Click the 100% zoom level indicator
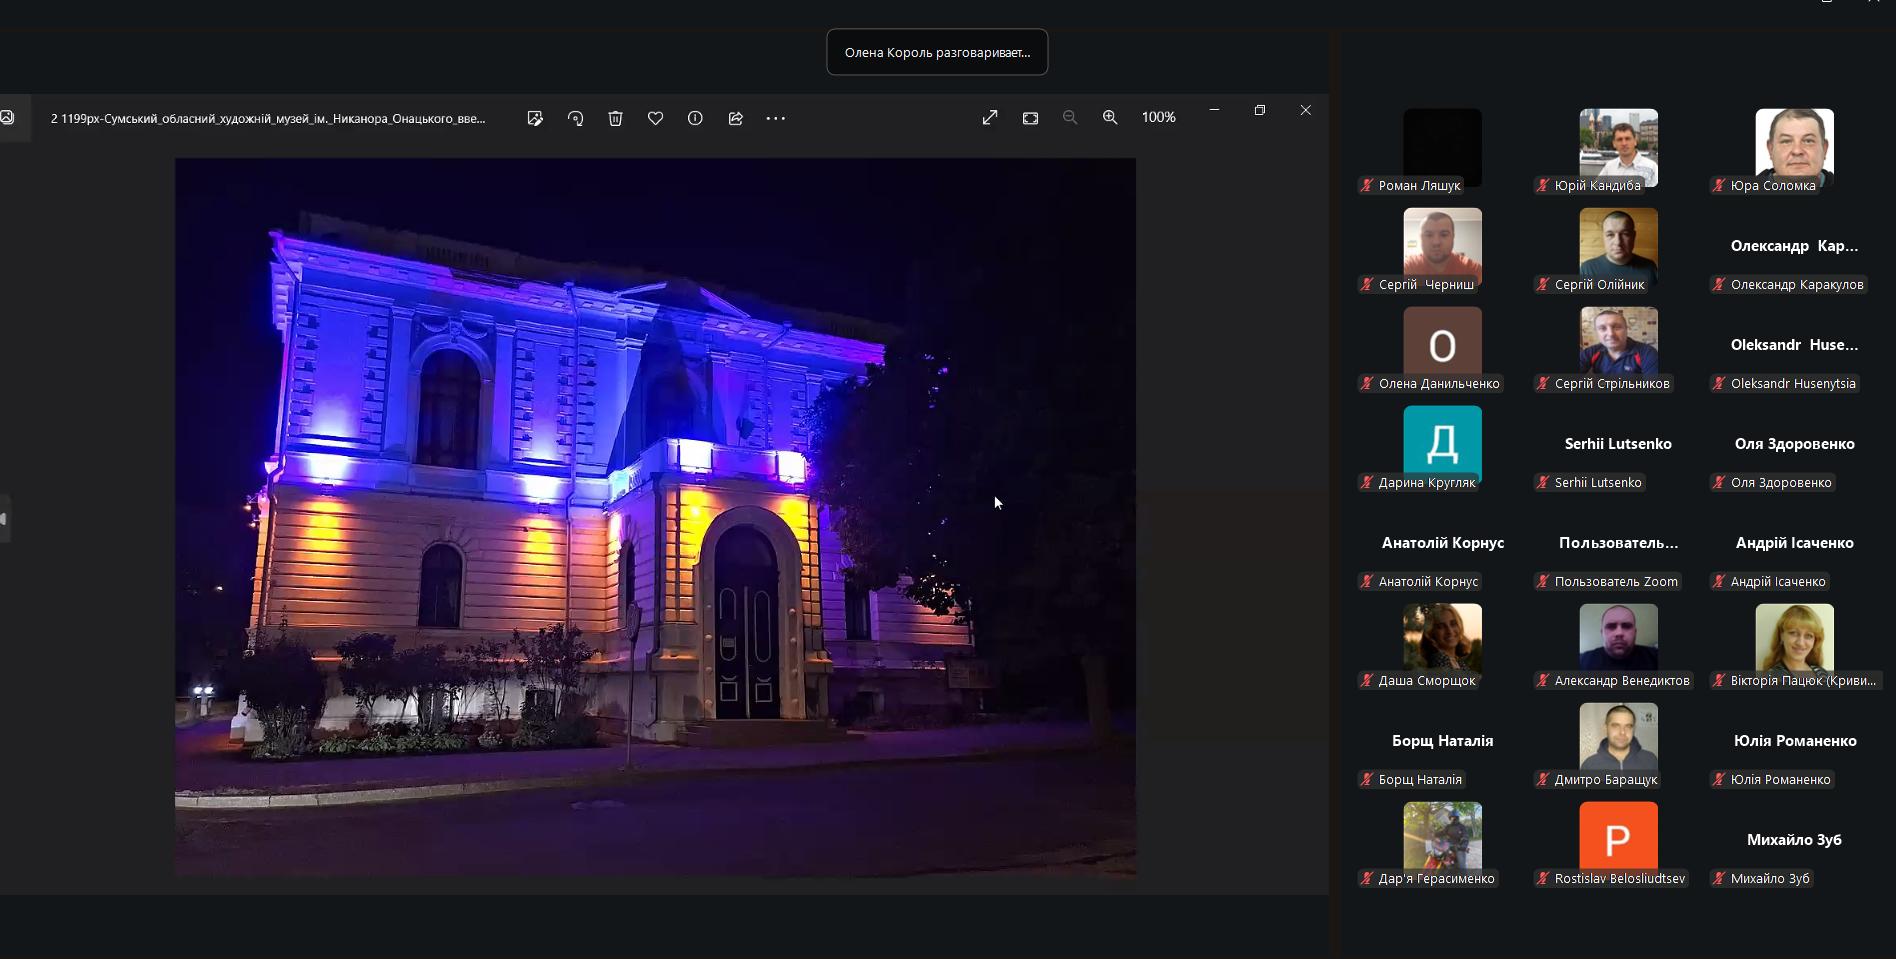This screenshot has width=1896, height=959. (x=1158, y=118)
